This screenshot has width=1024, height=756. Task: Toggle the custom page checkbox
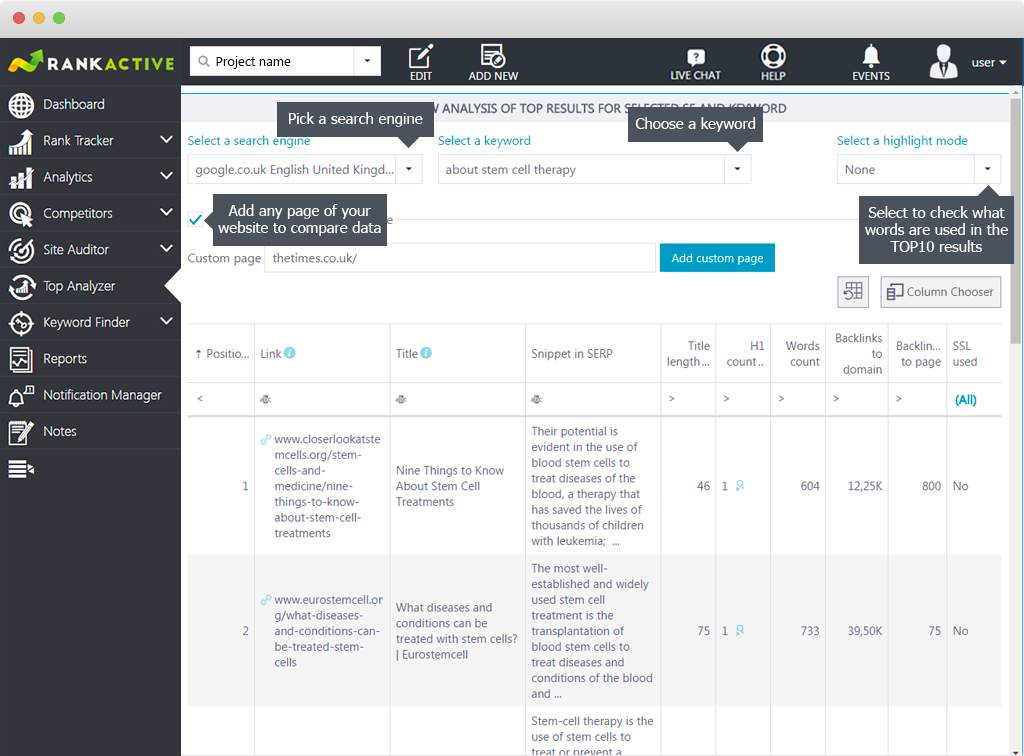195,220
